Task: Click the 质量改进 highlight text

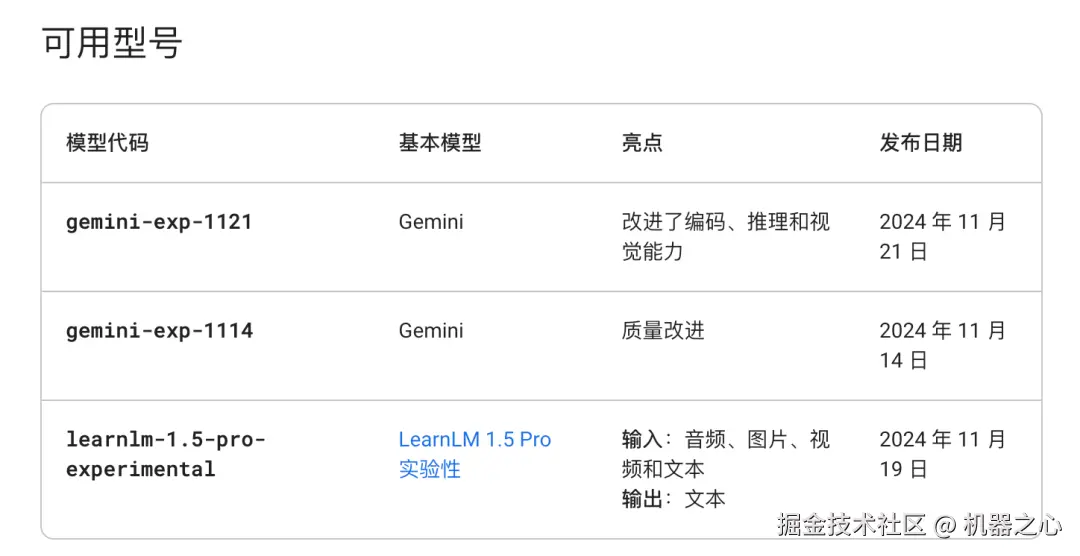Action: [x=663, y=331]
